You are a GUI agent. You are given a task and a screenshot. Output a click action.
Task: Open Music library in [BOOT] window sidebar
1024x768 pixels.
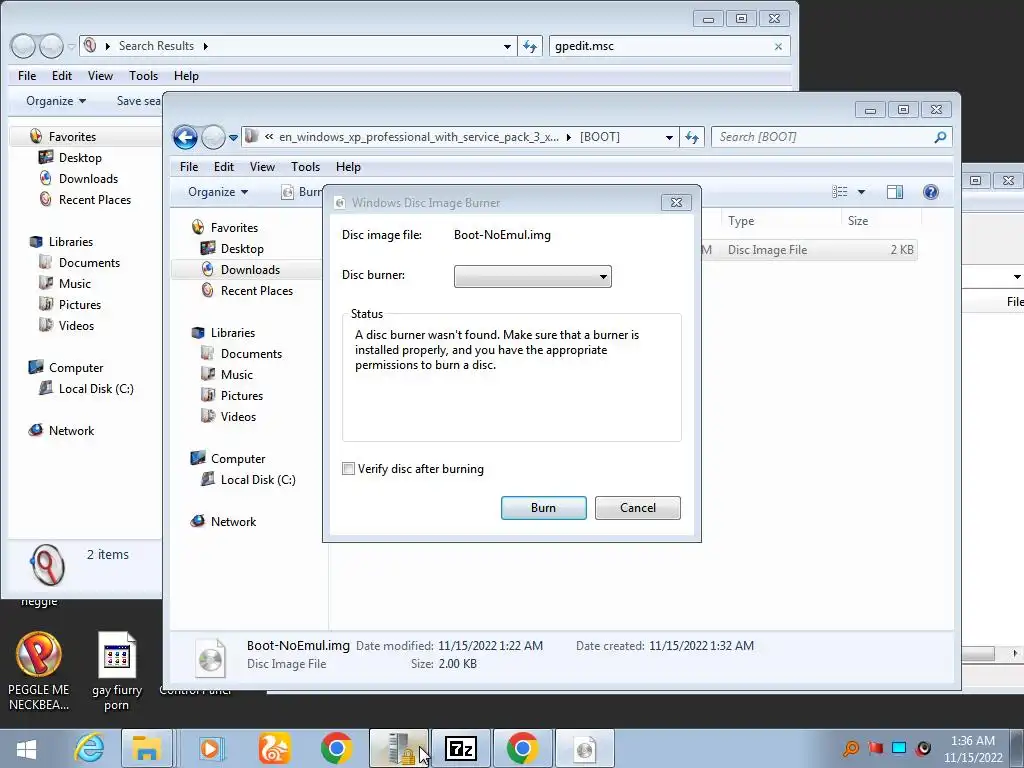point(236,375)
